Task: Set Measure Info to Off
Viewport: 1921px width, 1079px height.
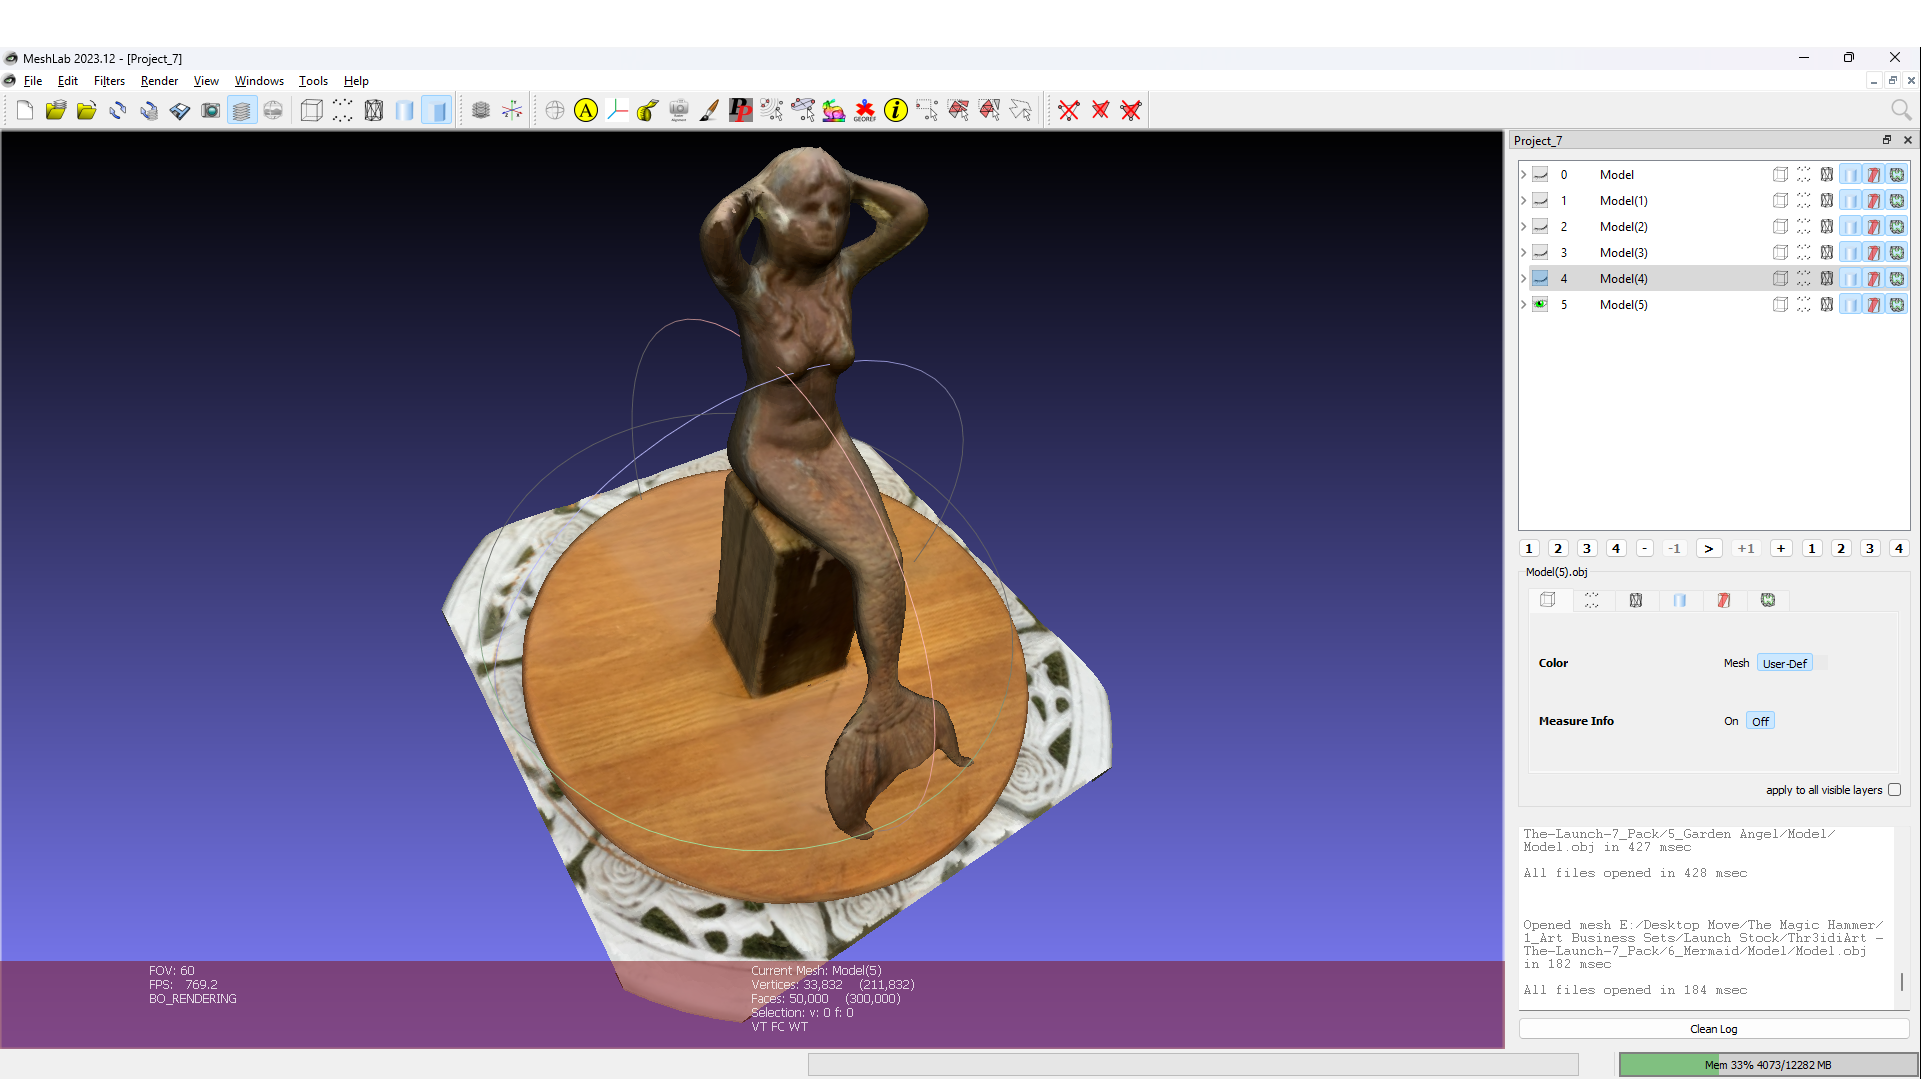Action: [1760, 721]
